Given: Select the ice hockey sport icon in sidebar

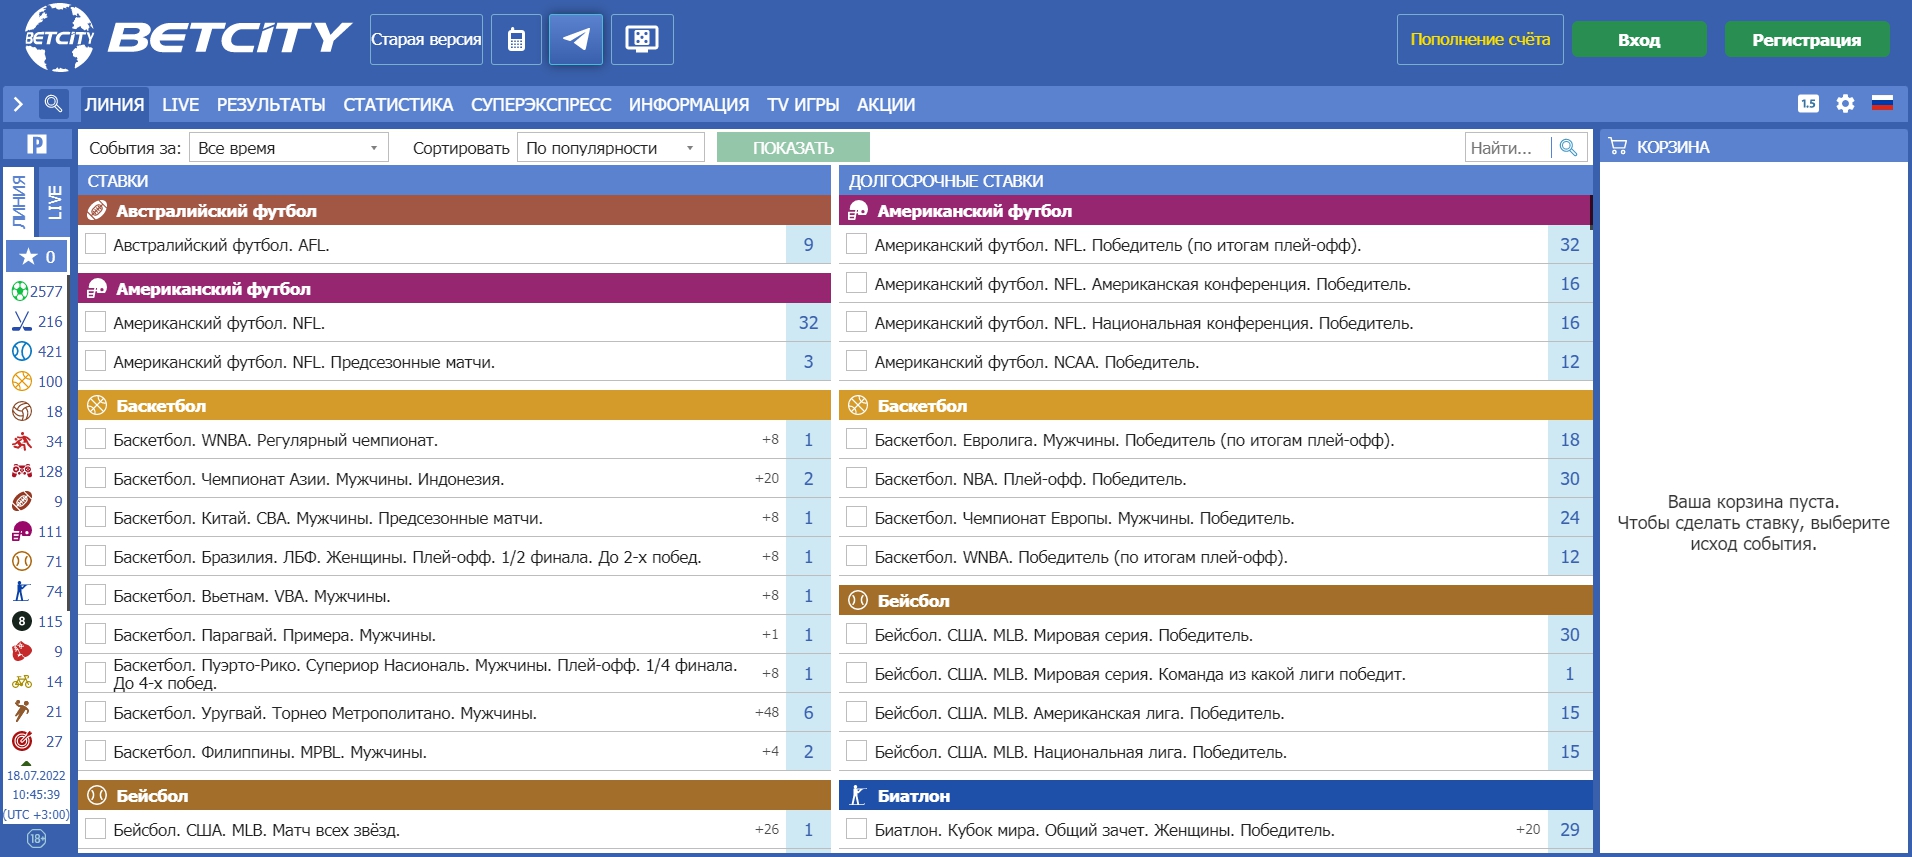Looking at the screenshot, I should click(x=22, y=321).
